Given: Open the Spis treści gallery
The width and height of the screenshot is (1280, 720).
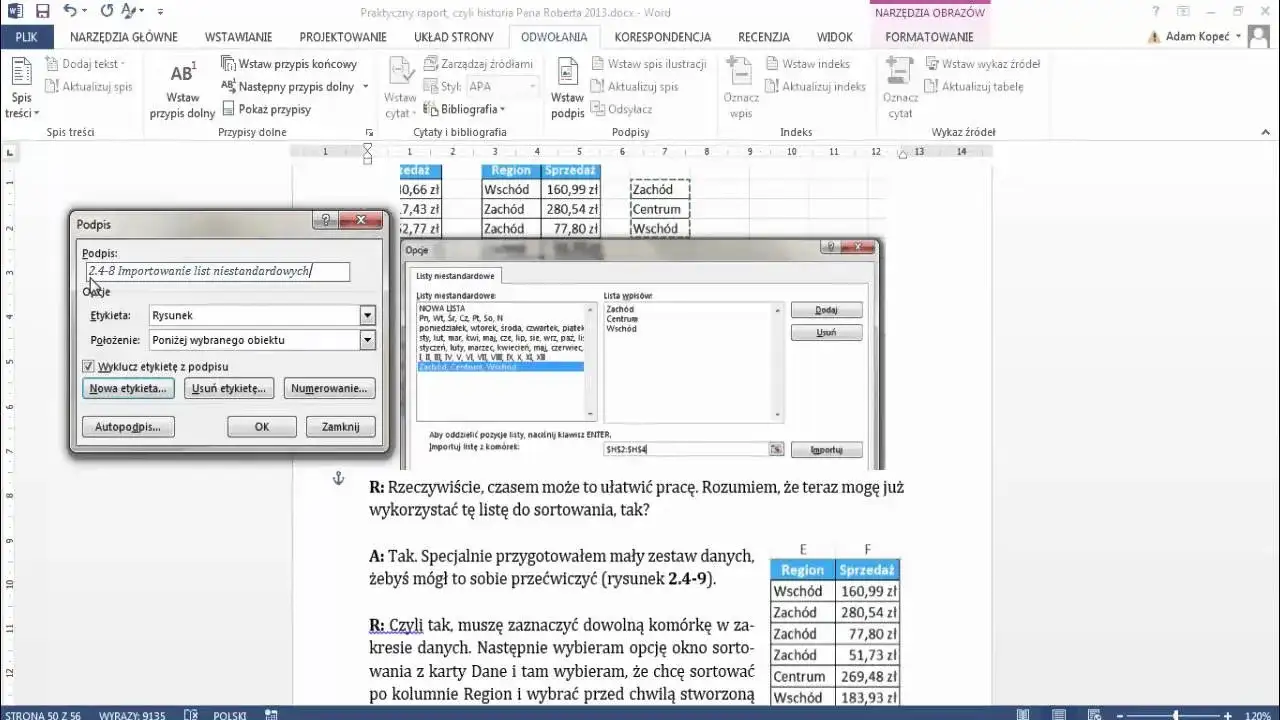Looking at the screenshot, I should point(20,87).
